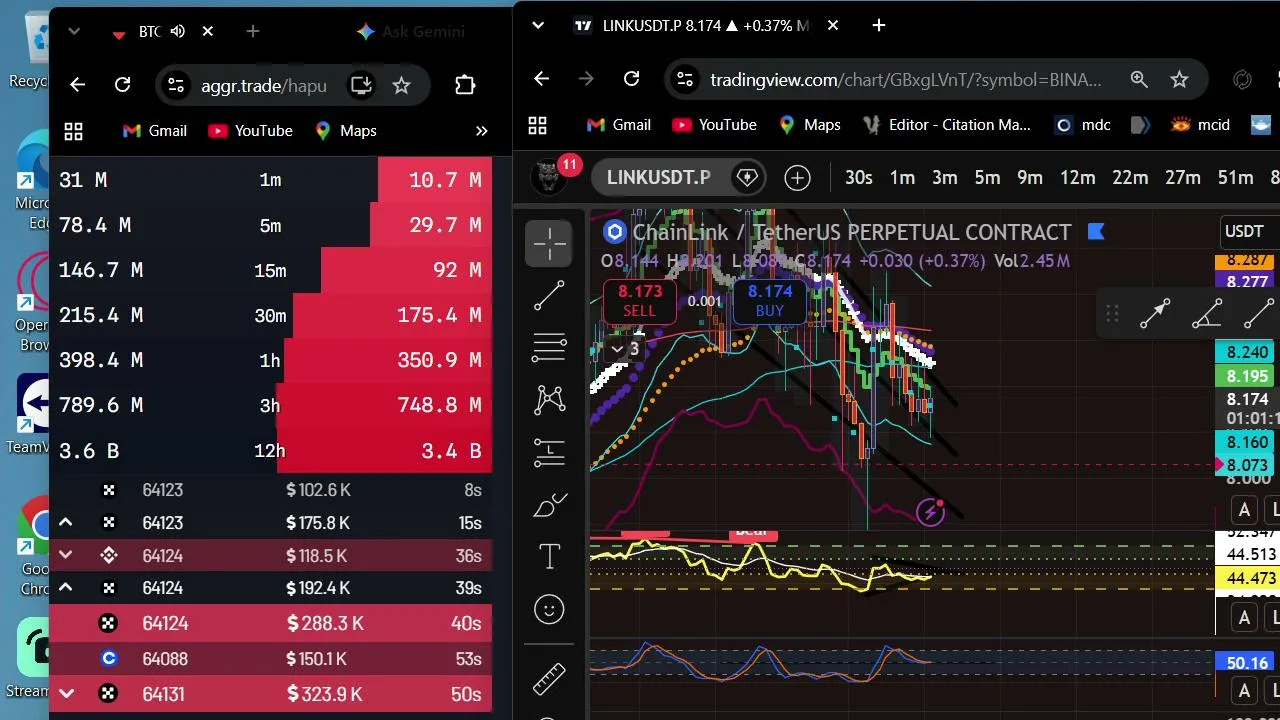Select the patterns drawing tool
This screenshot has height=720, width=1280.
(550, 400)
